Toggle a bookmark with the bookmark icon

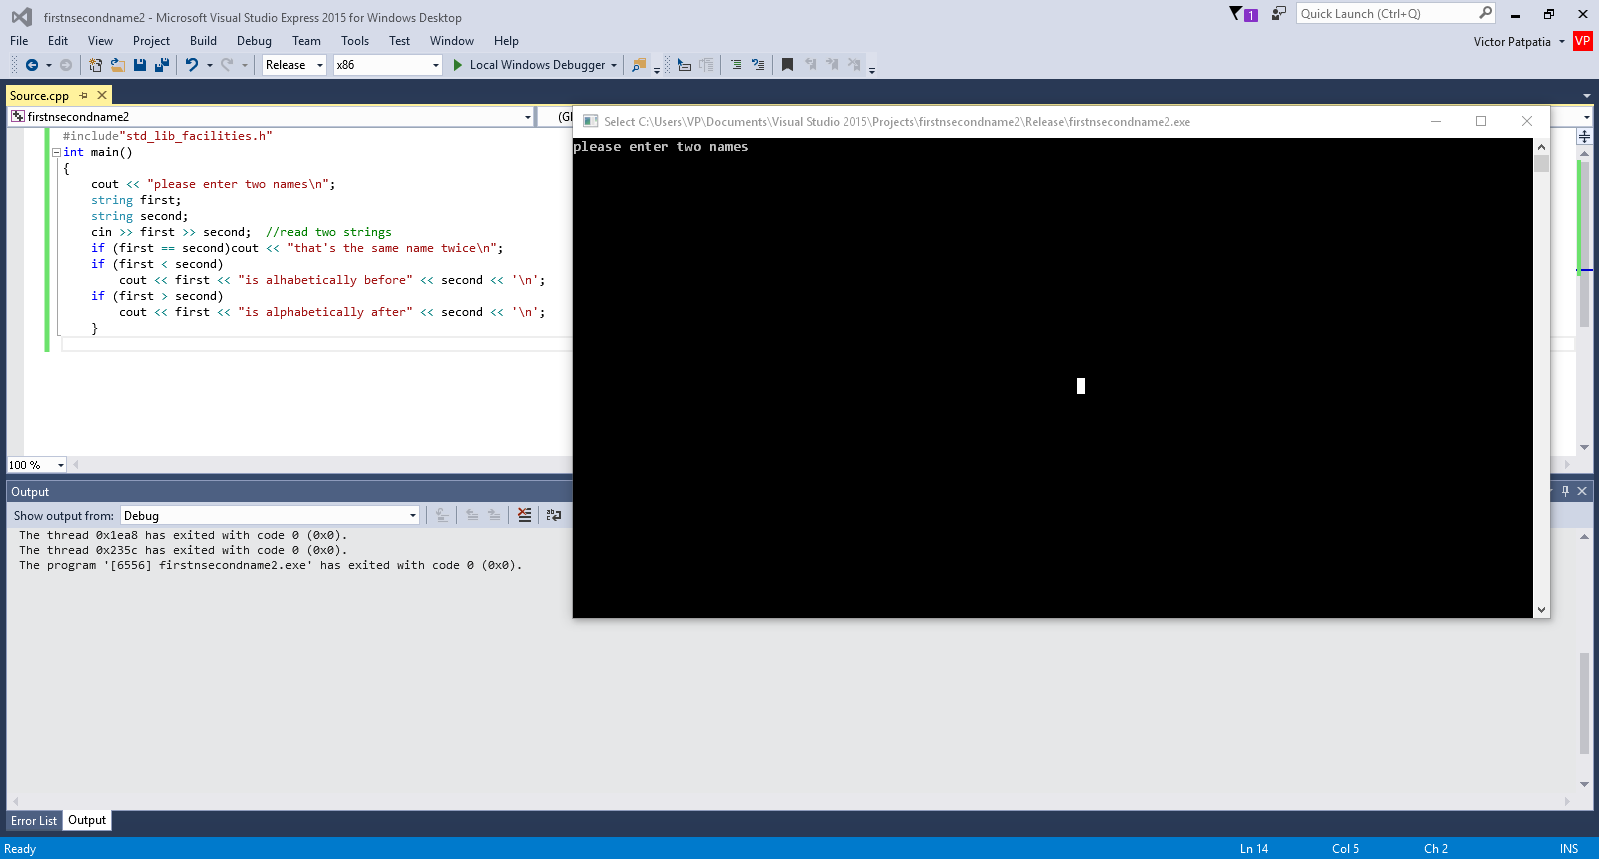787,65
